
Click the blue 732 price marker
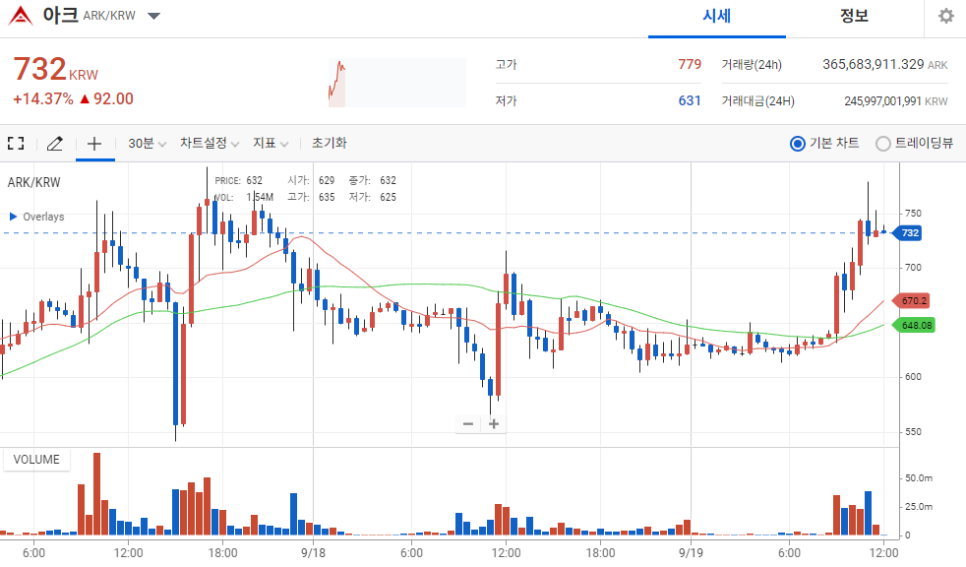[x=907, y=233]
